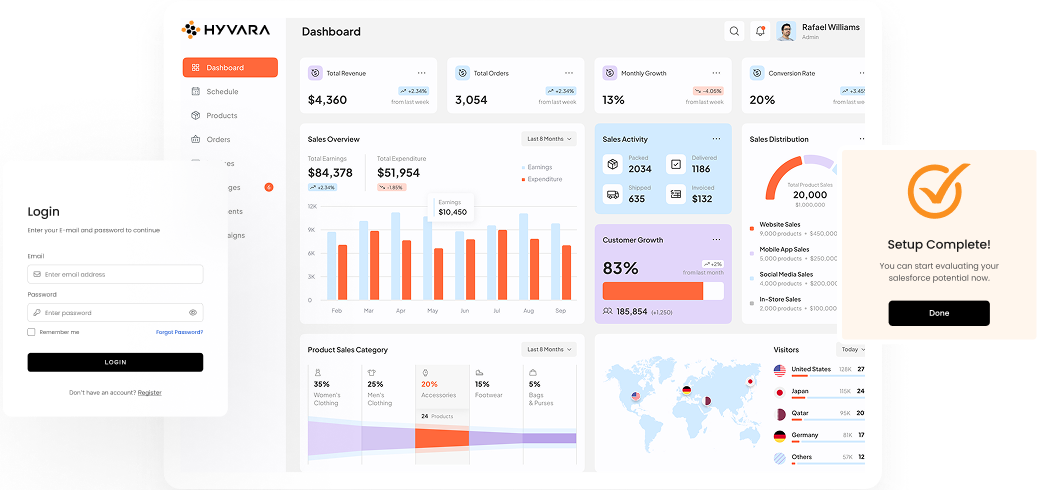Focus the Enter email address field

[115, 274]
